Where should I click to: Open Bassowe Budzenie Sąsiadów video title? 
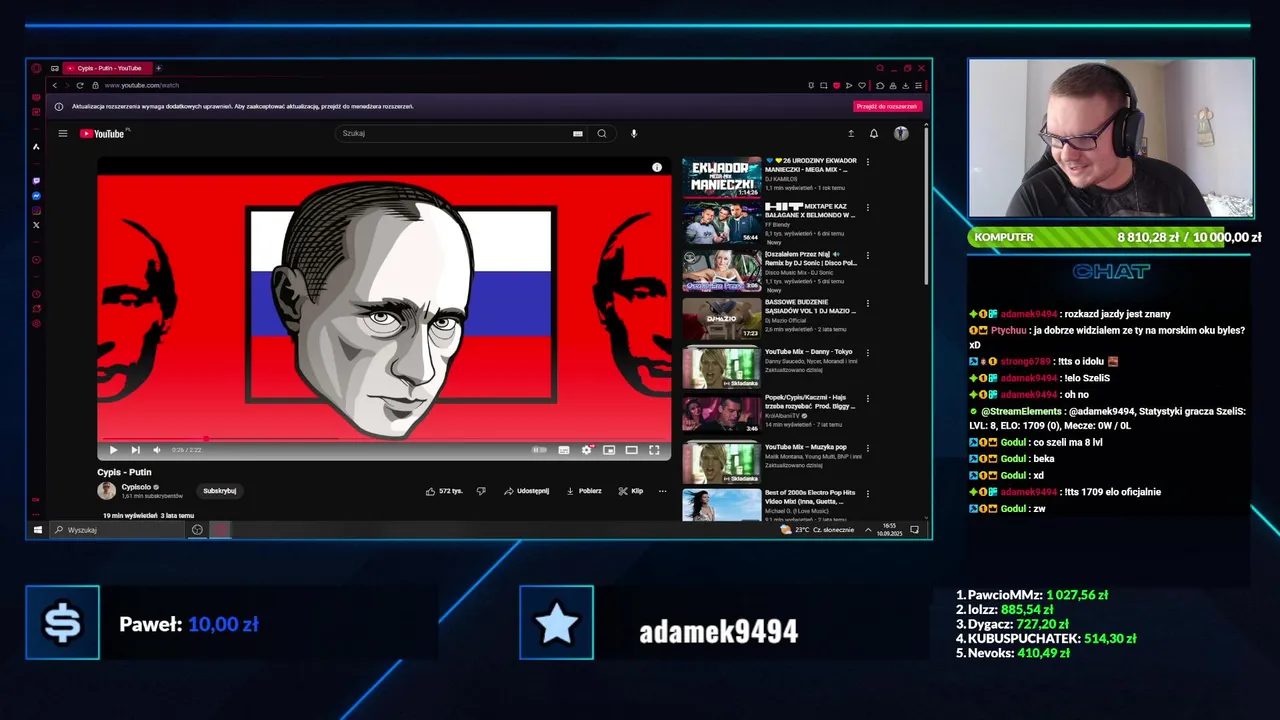[x=810, y=306]
